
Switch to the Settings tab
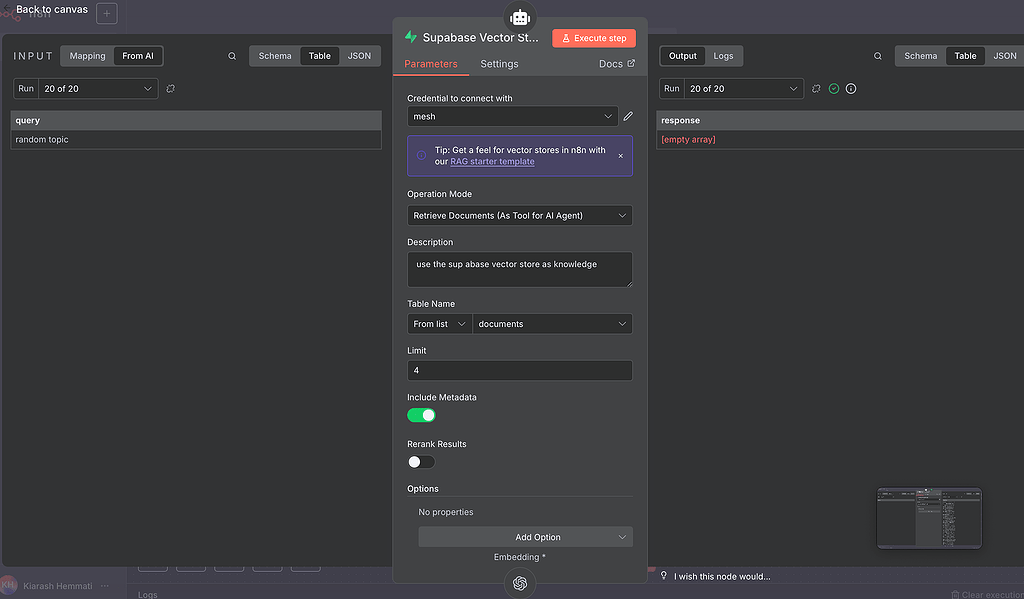[499, 64]
